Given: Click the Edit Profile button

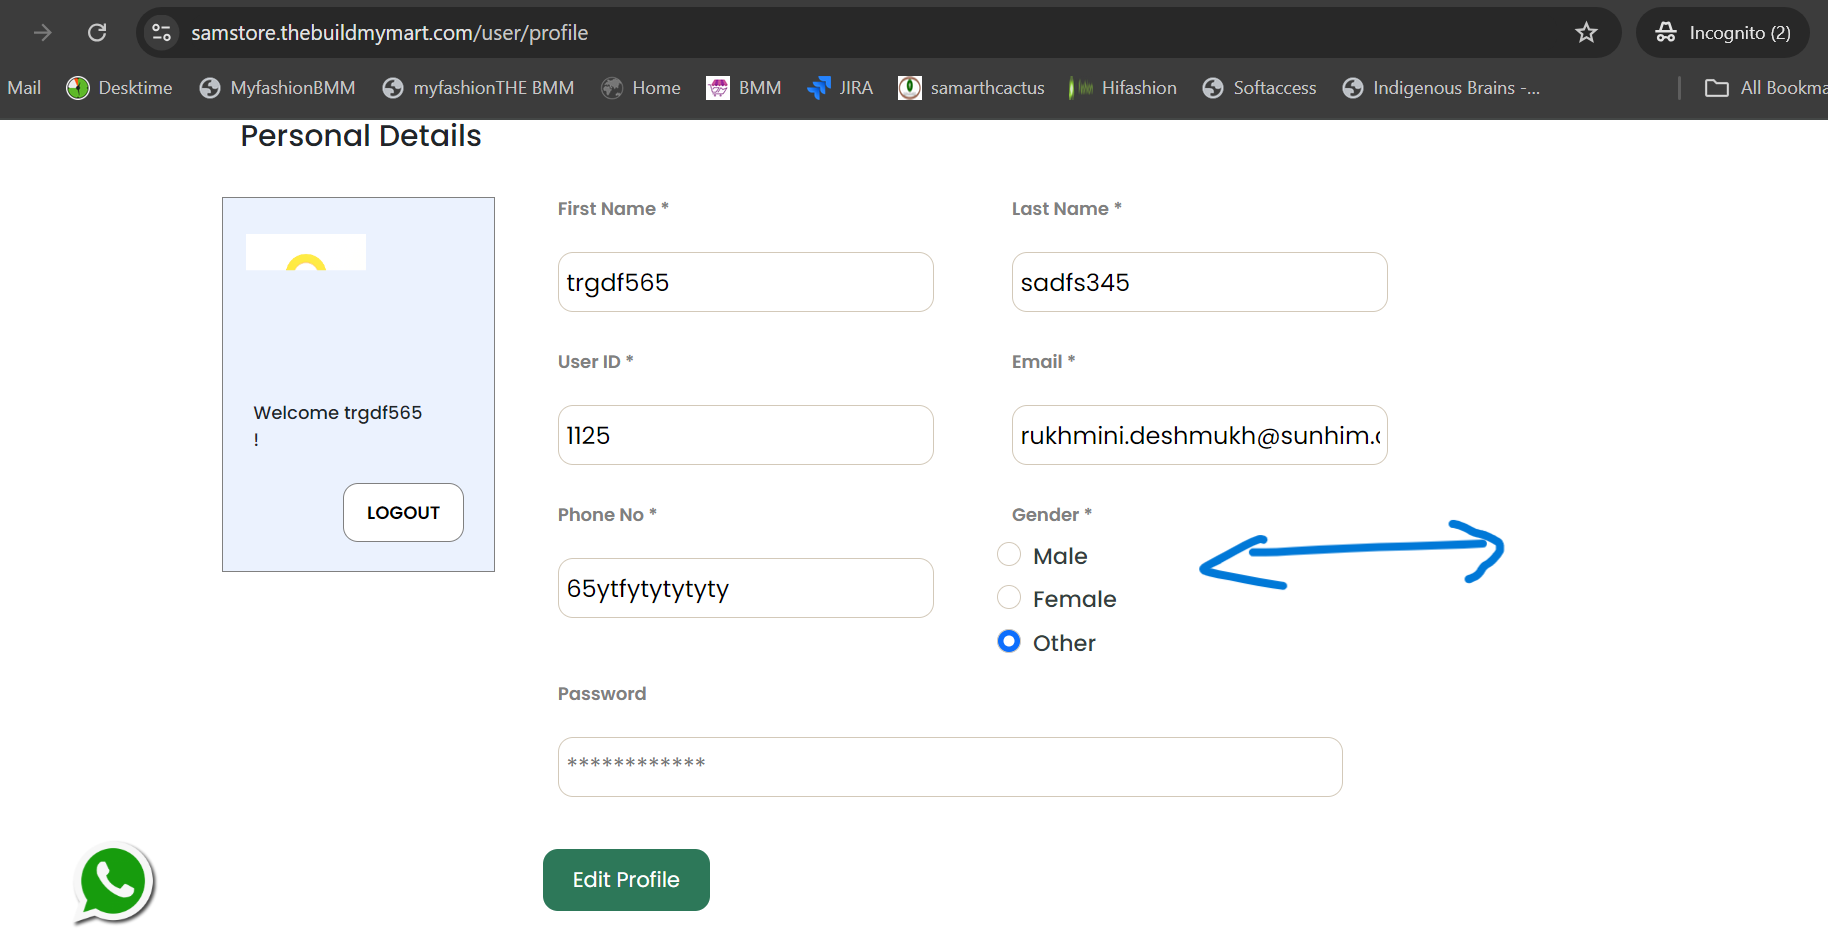Looking at the screenshot, I should [626, 880].
